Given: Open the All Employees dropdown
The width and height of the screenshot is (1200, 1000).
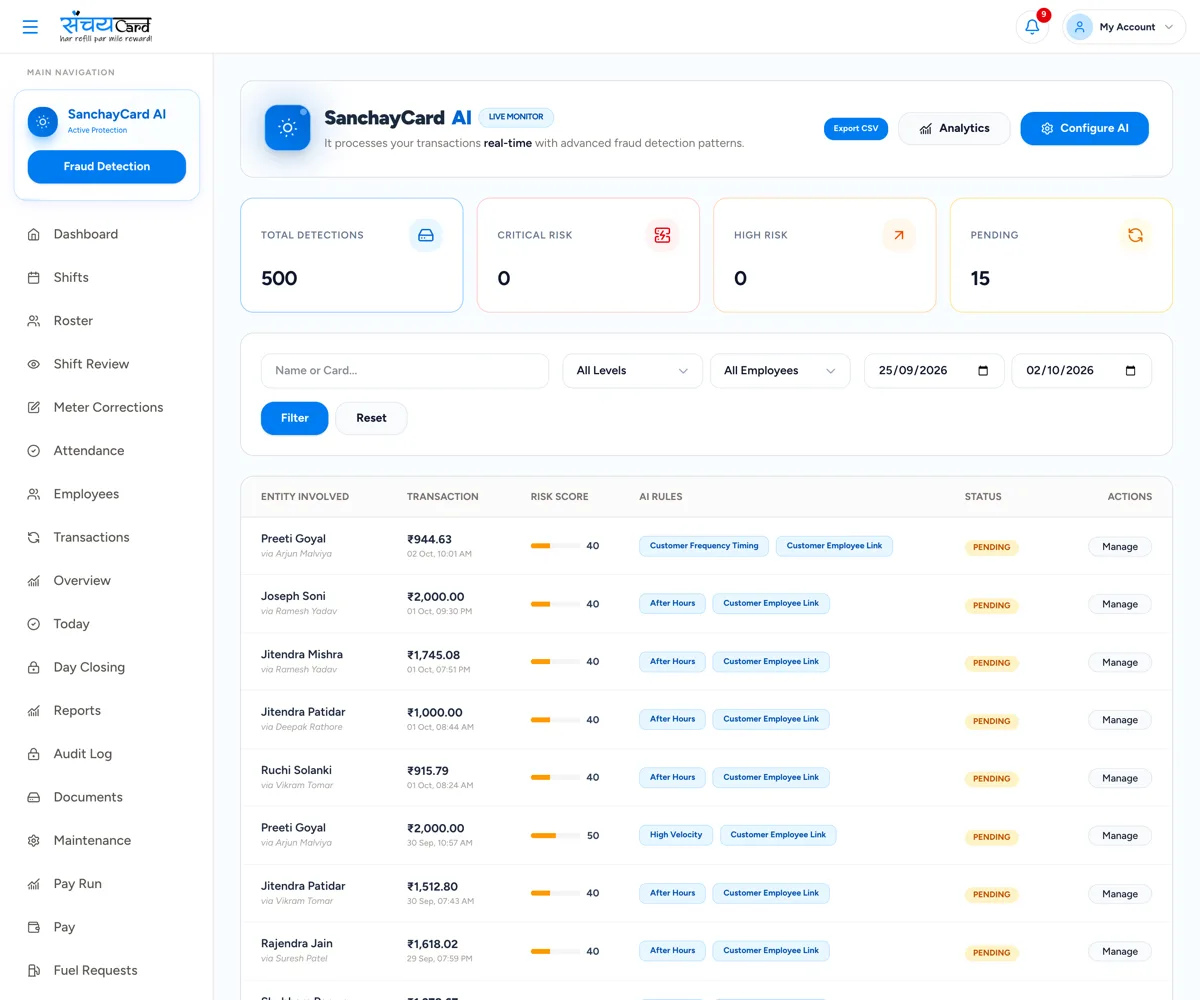Looking at the screenshot, I should pyautogui.click(x=780, y=371).
